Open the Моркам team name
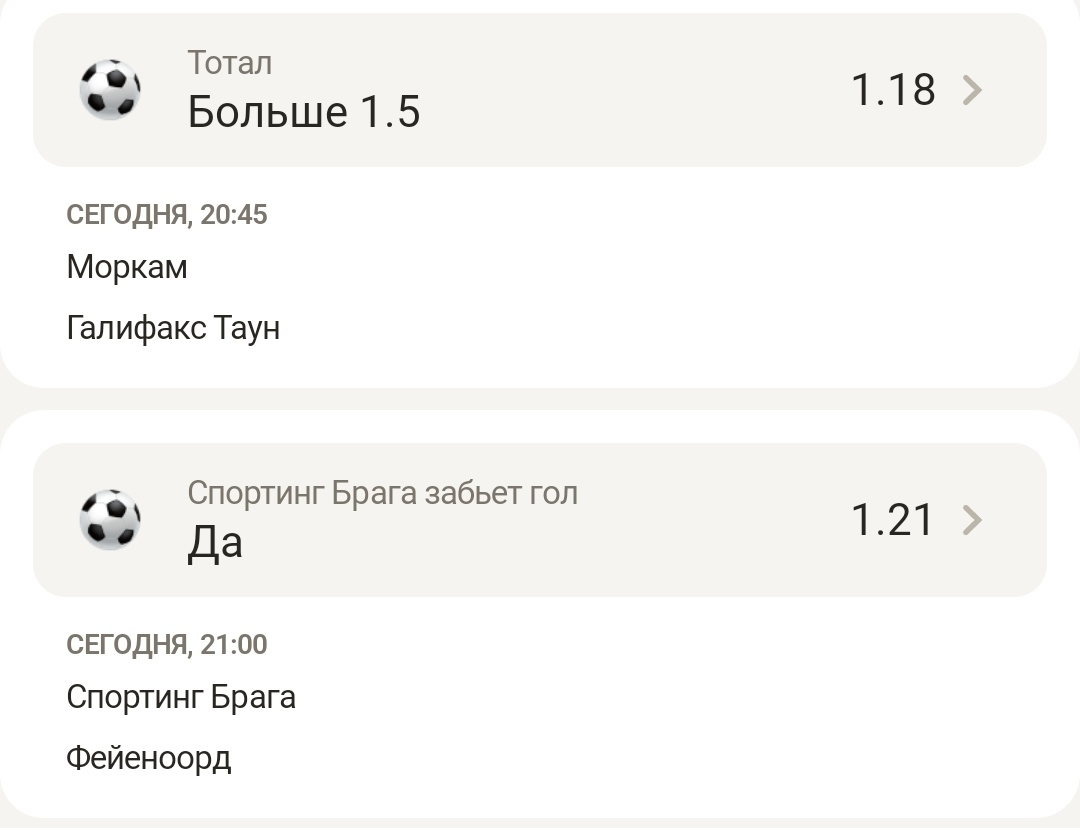Viewport: 1080px width, 828px height. [x=127, y=268]
